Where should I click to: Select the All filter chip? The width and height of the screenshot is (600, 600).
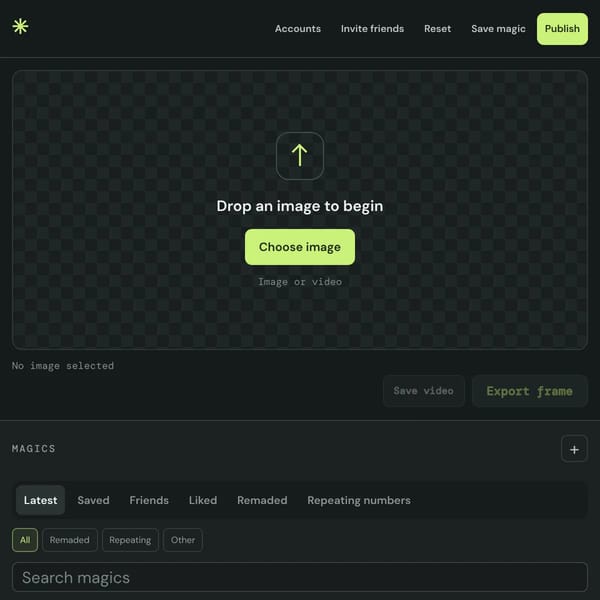click(25, 540)
